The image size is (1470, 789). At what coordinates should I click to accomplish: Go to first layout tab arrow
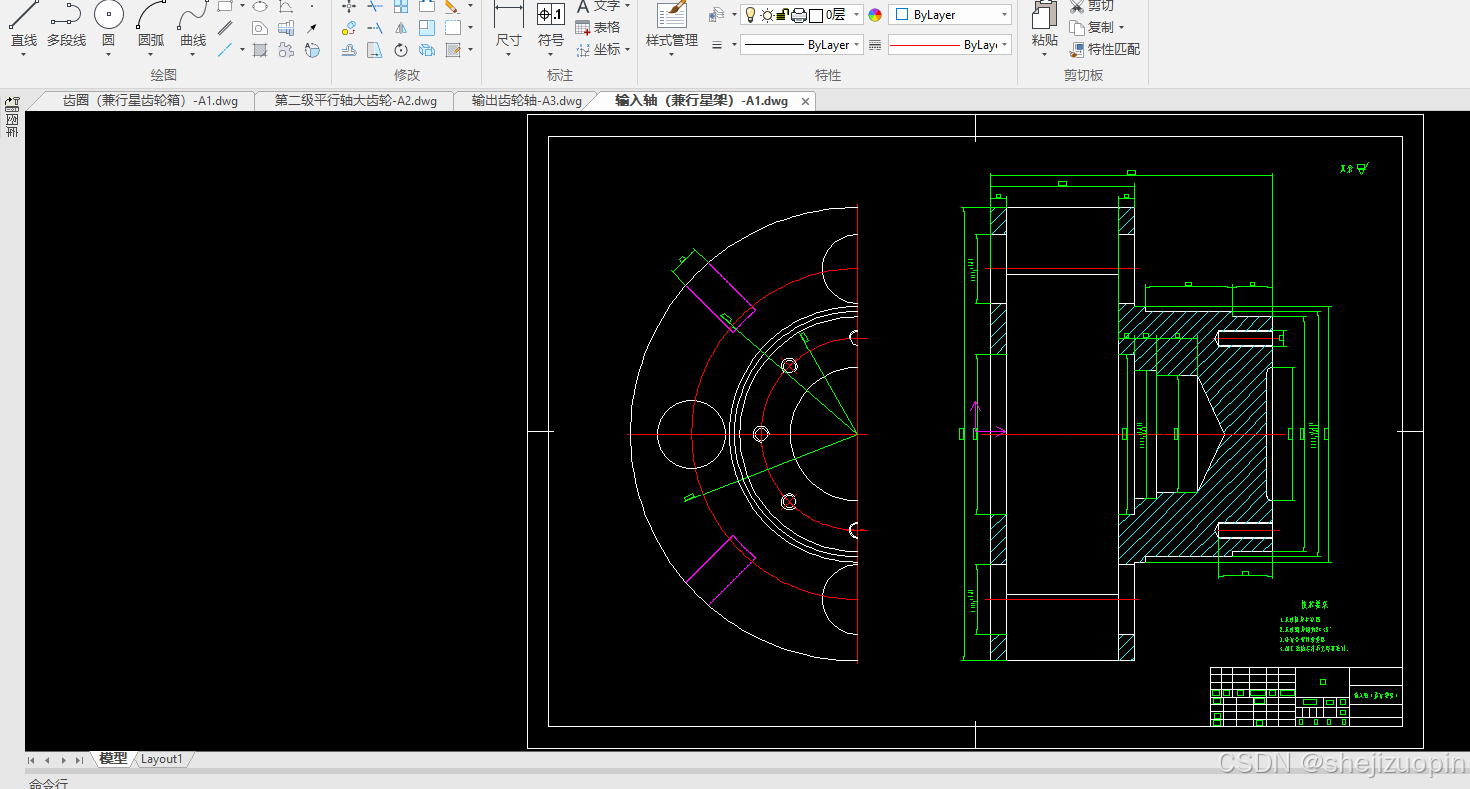tap(32, 760)
